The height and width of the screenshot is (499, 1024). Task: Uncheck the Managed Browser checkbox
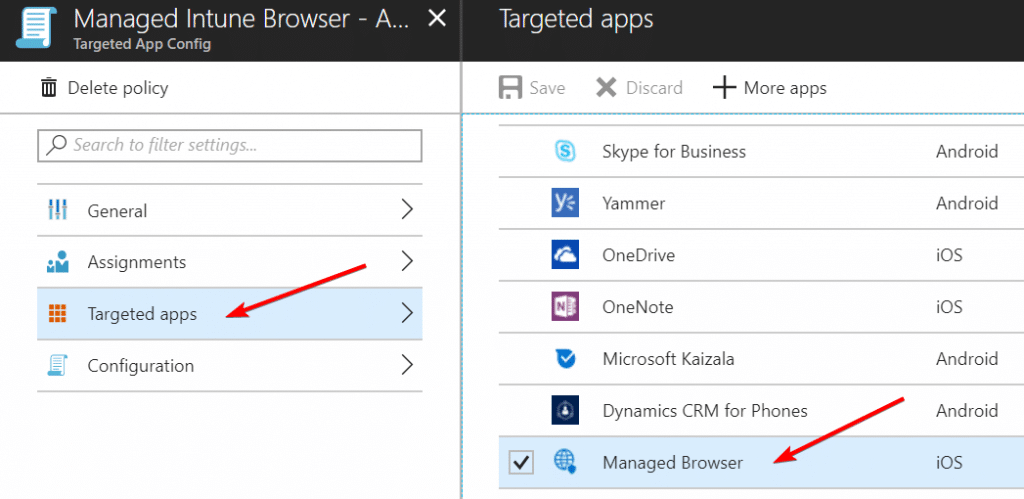(521, 462)
